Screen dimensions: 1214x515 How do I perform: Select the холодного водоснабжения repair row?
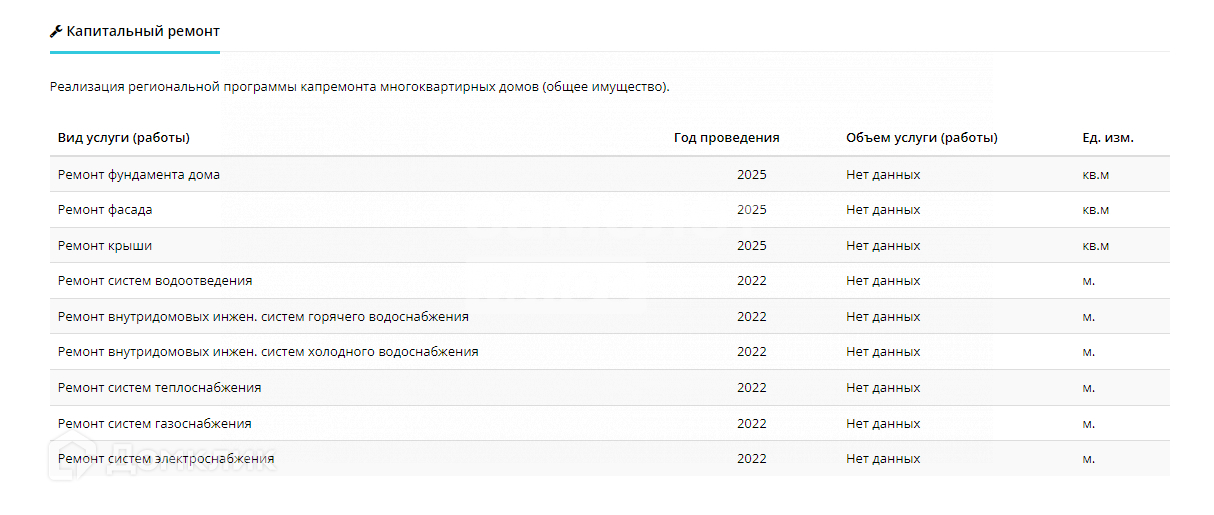tap(268, 352)
